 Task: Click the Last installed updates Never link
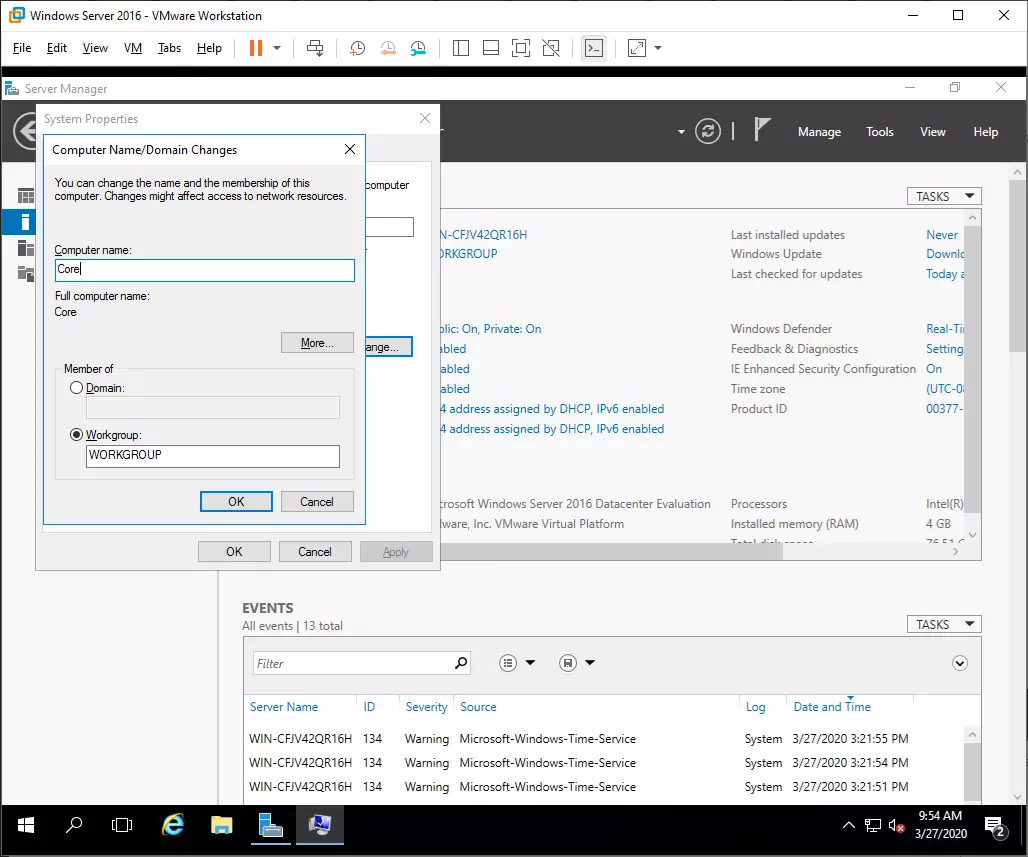coord(941,235)
